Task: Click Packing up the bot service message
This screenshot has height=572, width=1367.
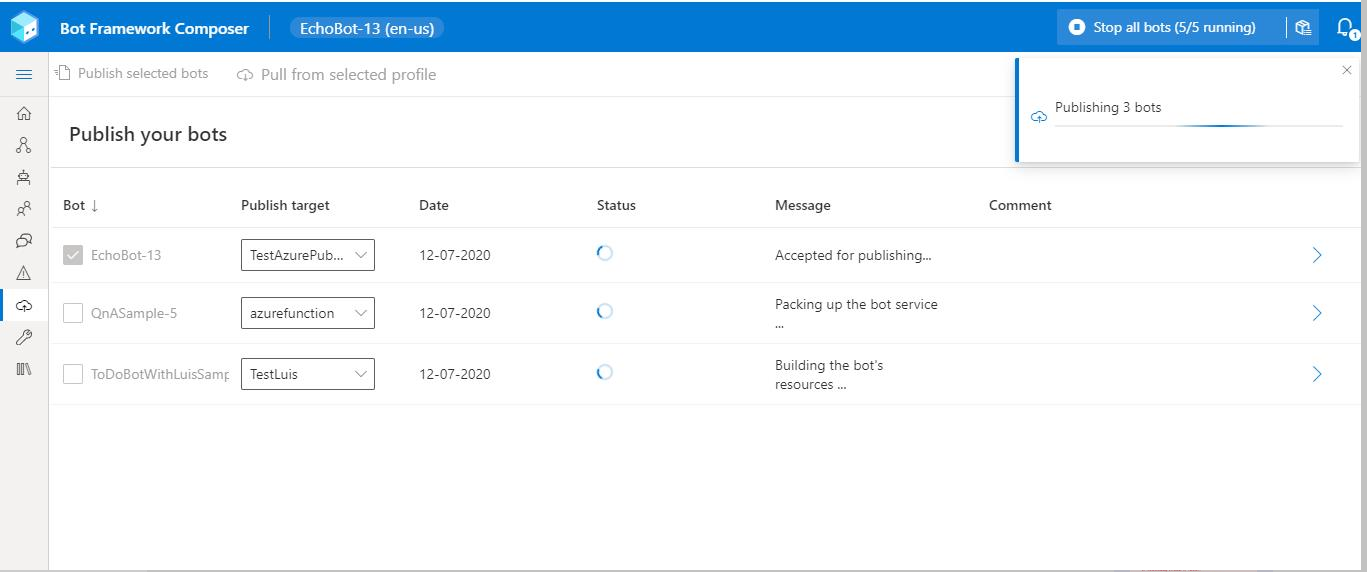Action: (856, 313)
